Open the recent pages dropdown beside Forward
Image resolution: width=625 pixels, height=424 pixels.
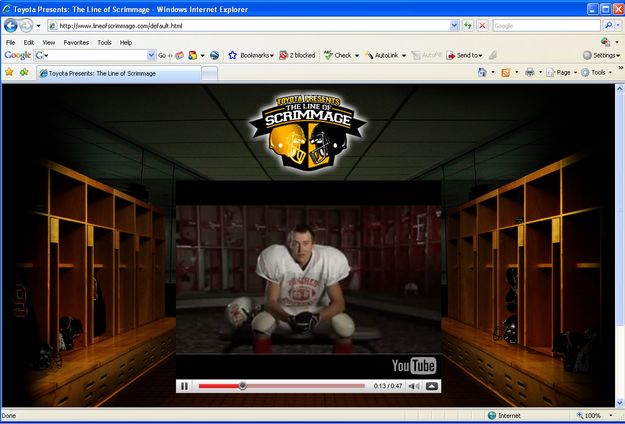pyautogui.click(x=38, y=26)
